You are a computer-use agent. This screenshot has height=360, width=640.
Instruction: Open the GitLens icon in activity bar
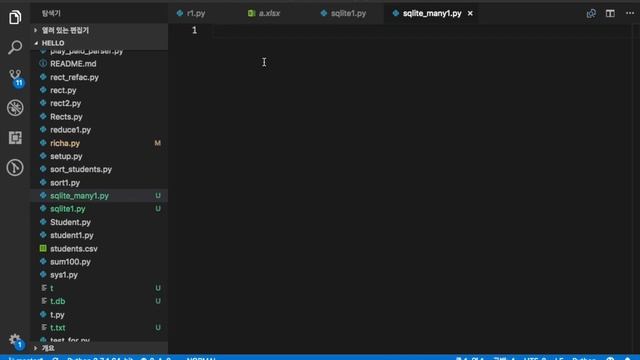click(x=15, y=167)
